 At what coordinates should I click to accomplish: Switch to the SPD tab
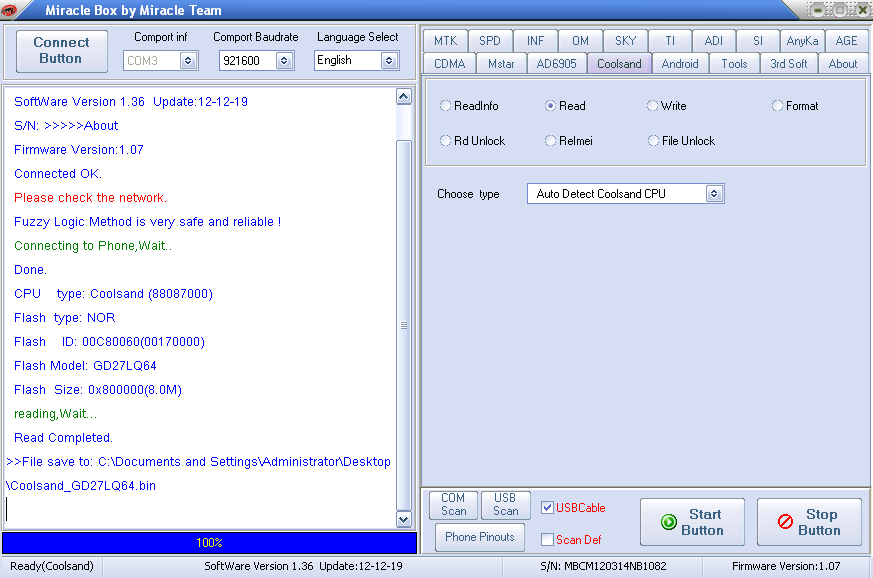490,41
